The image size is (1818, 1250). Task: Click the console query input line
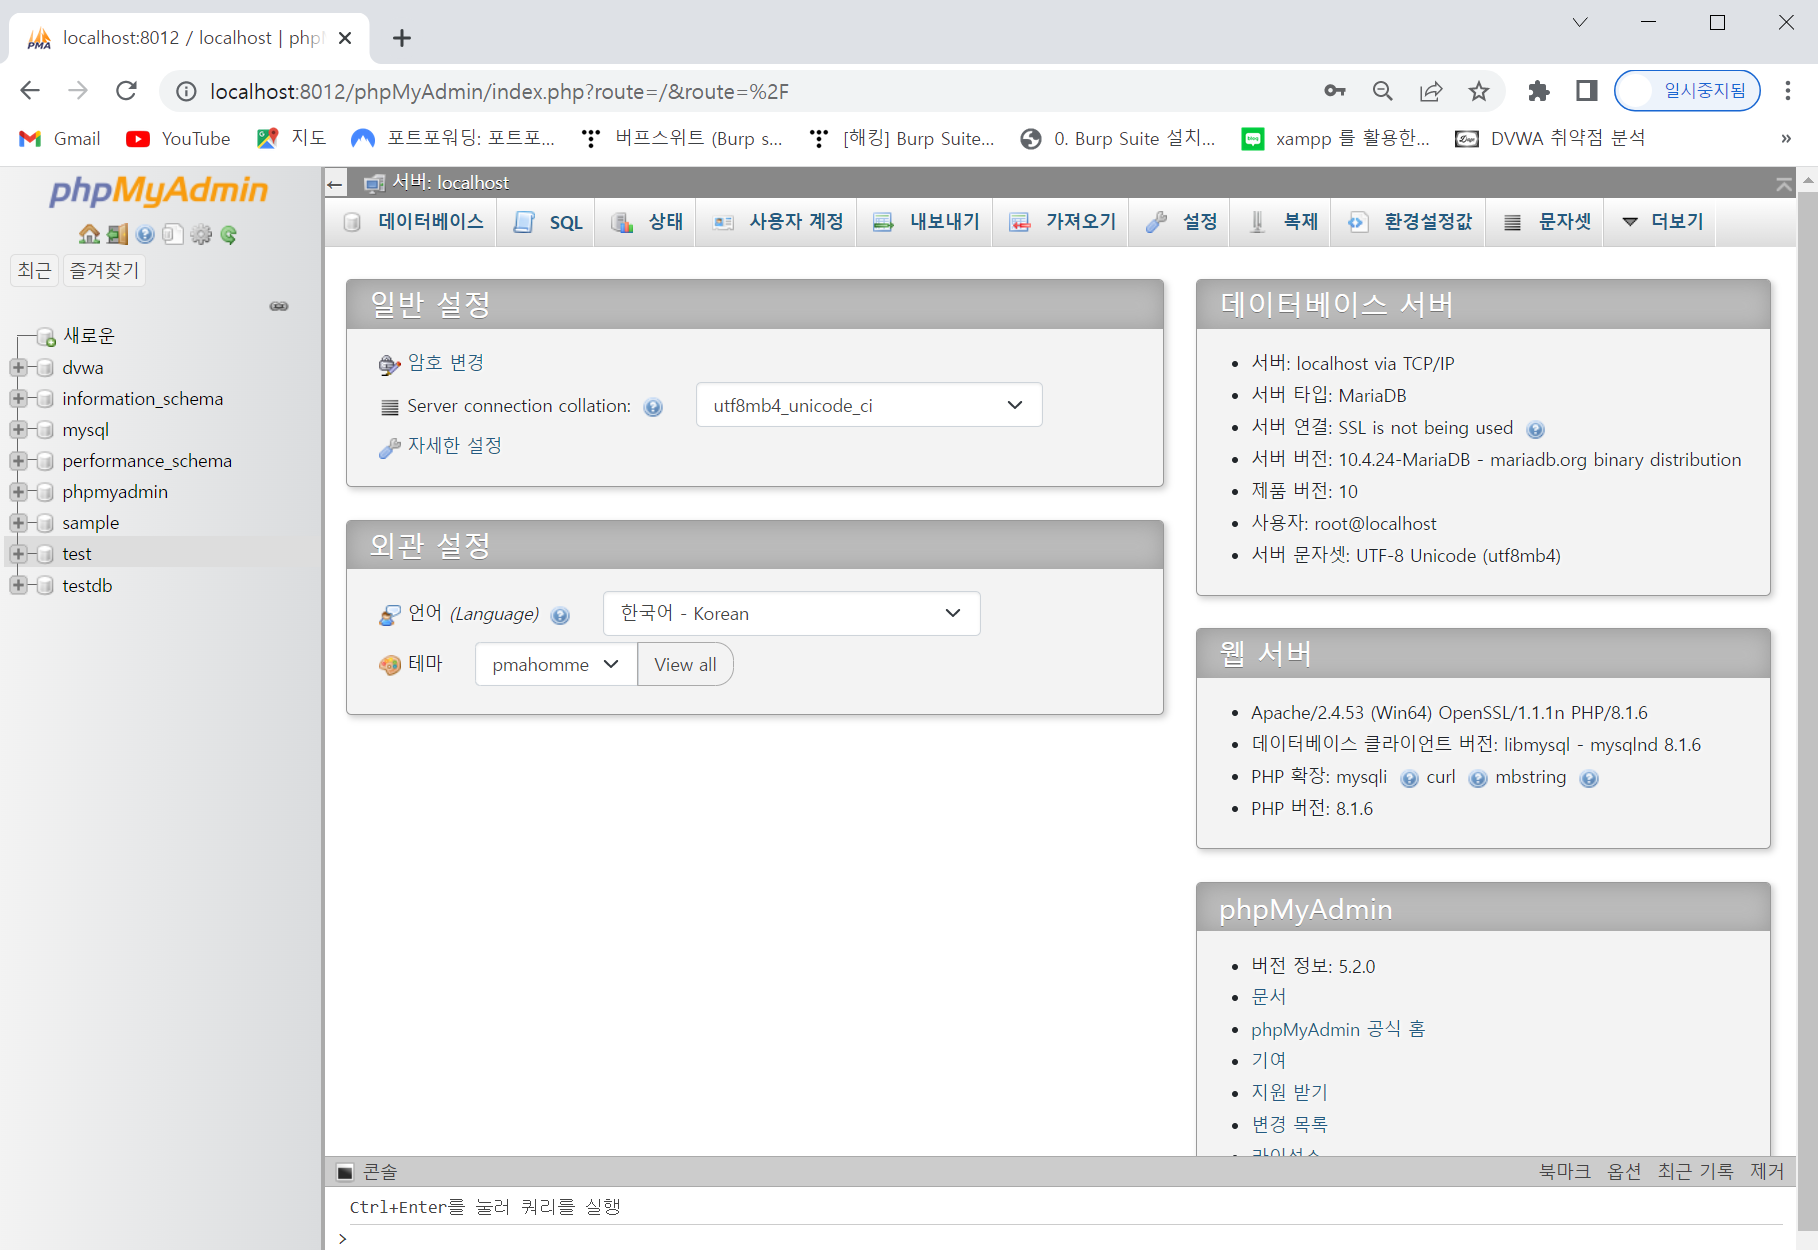click(x=1065, y=1238)
